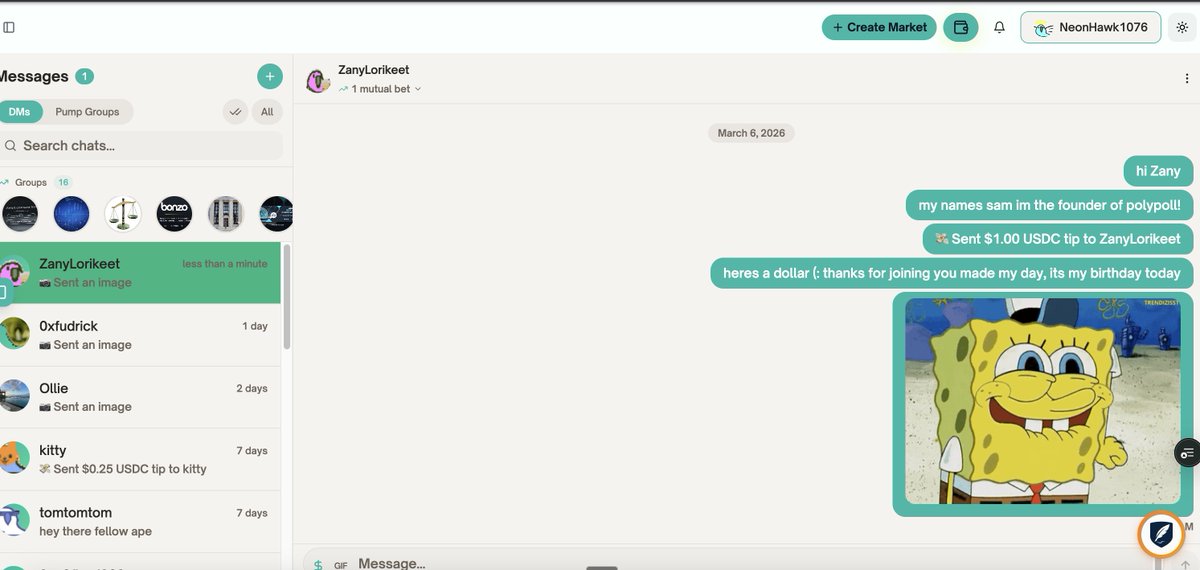Screen dimensions: 1200x570
Task: Open the NeonHawk1076 profile menu
Action: point(1090,27)
